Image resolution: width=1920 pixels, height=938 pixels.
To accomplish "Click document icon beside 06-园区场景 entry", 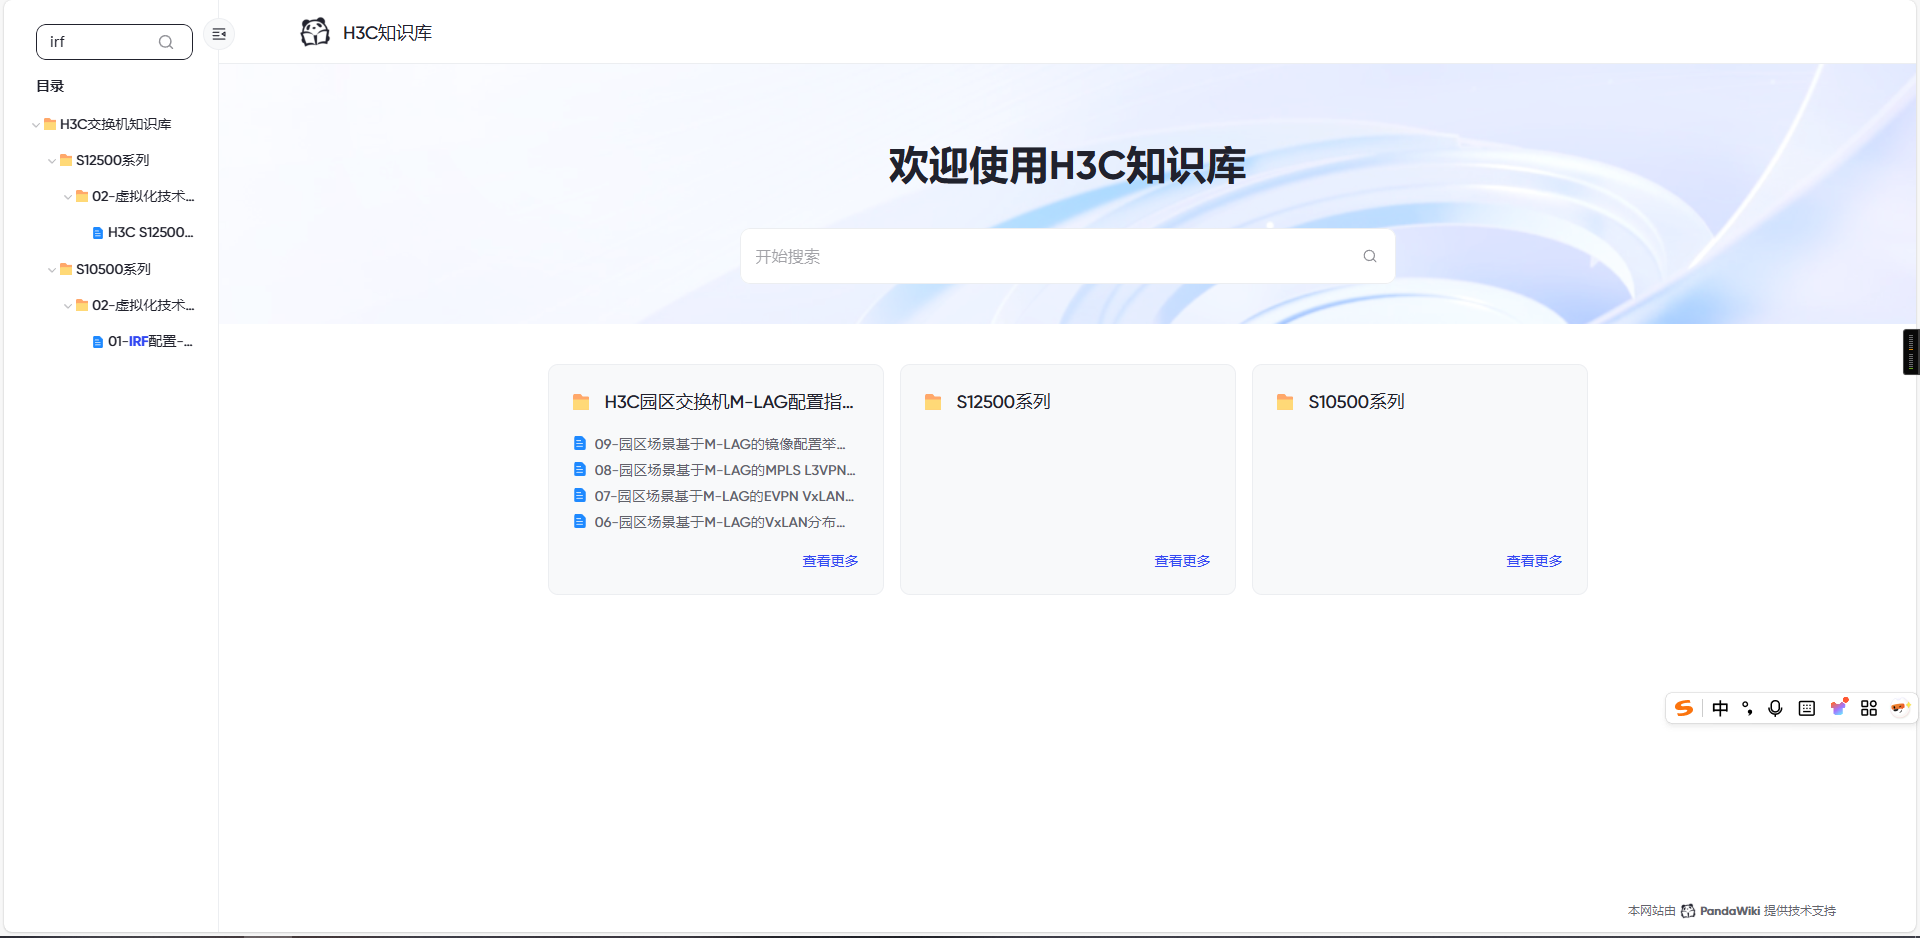I will tap(579, 521).
